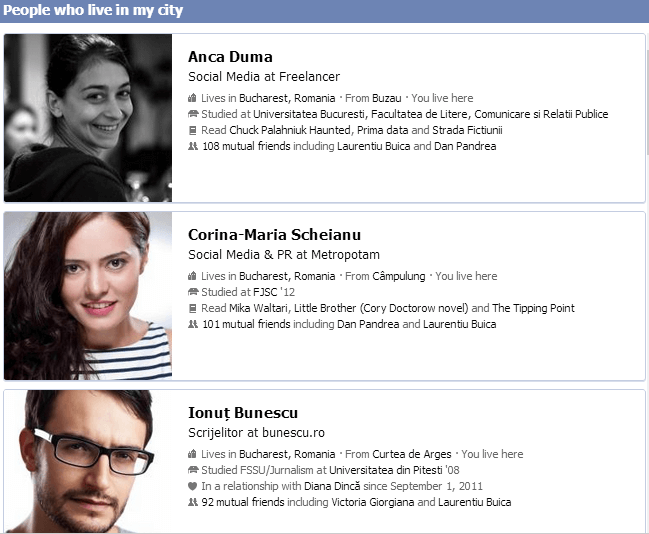Open the Chuck Palahniuk Haunted book link
This screenshot has height=534, width=649.
(x=290, y=130)
